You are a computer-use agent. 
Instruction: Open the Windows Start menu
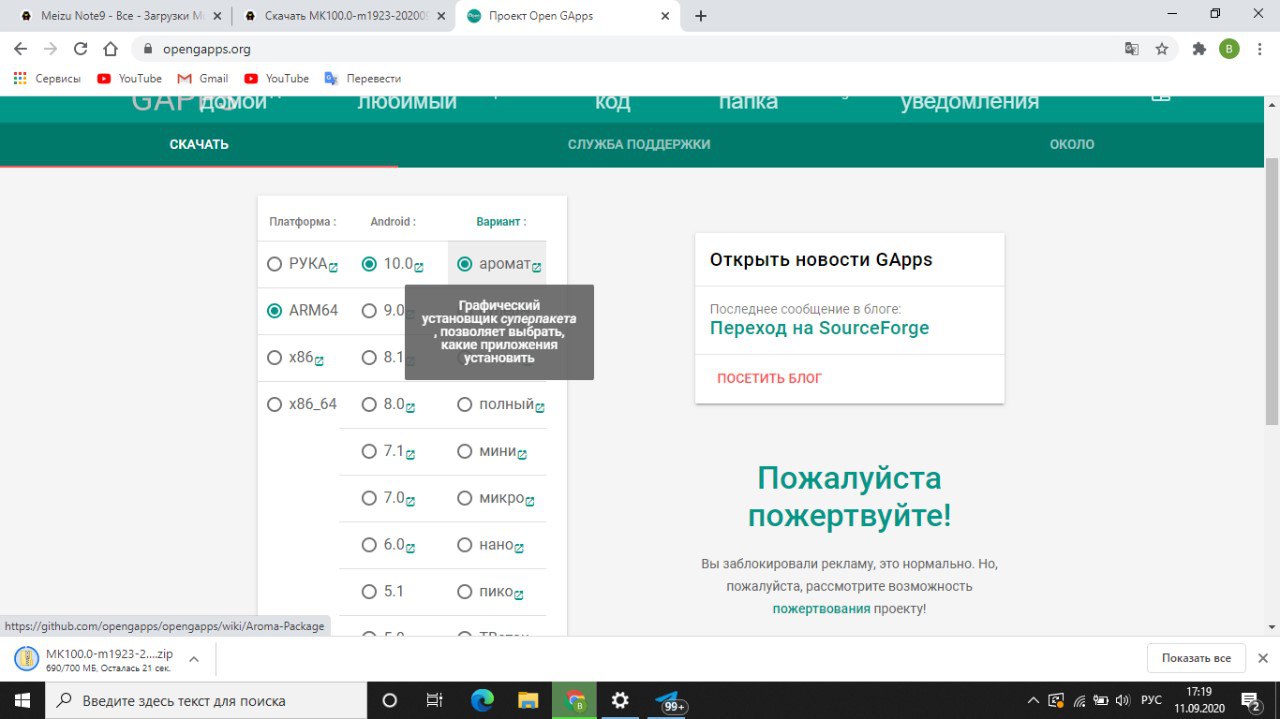point(23,700)
